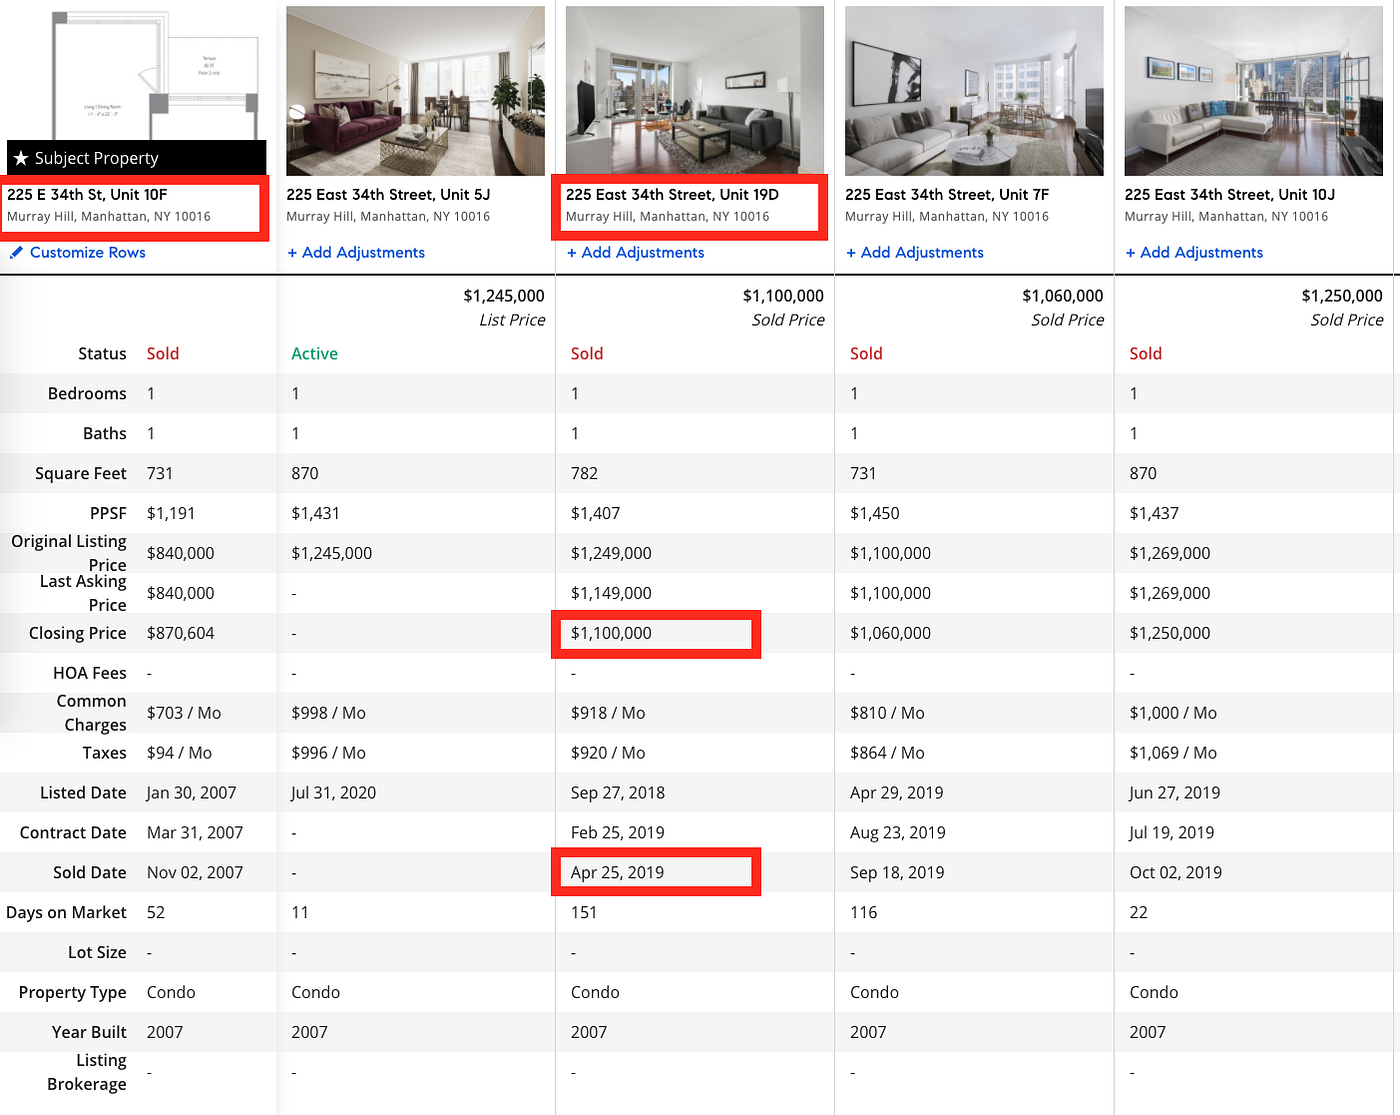1400x1115 pixels.
Task: Click the plus icon for Unit 7F adjustments
Action: click(850, 252)
